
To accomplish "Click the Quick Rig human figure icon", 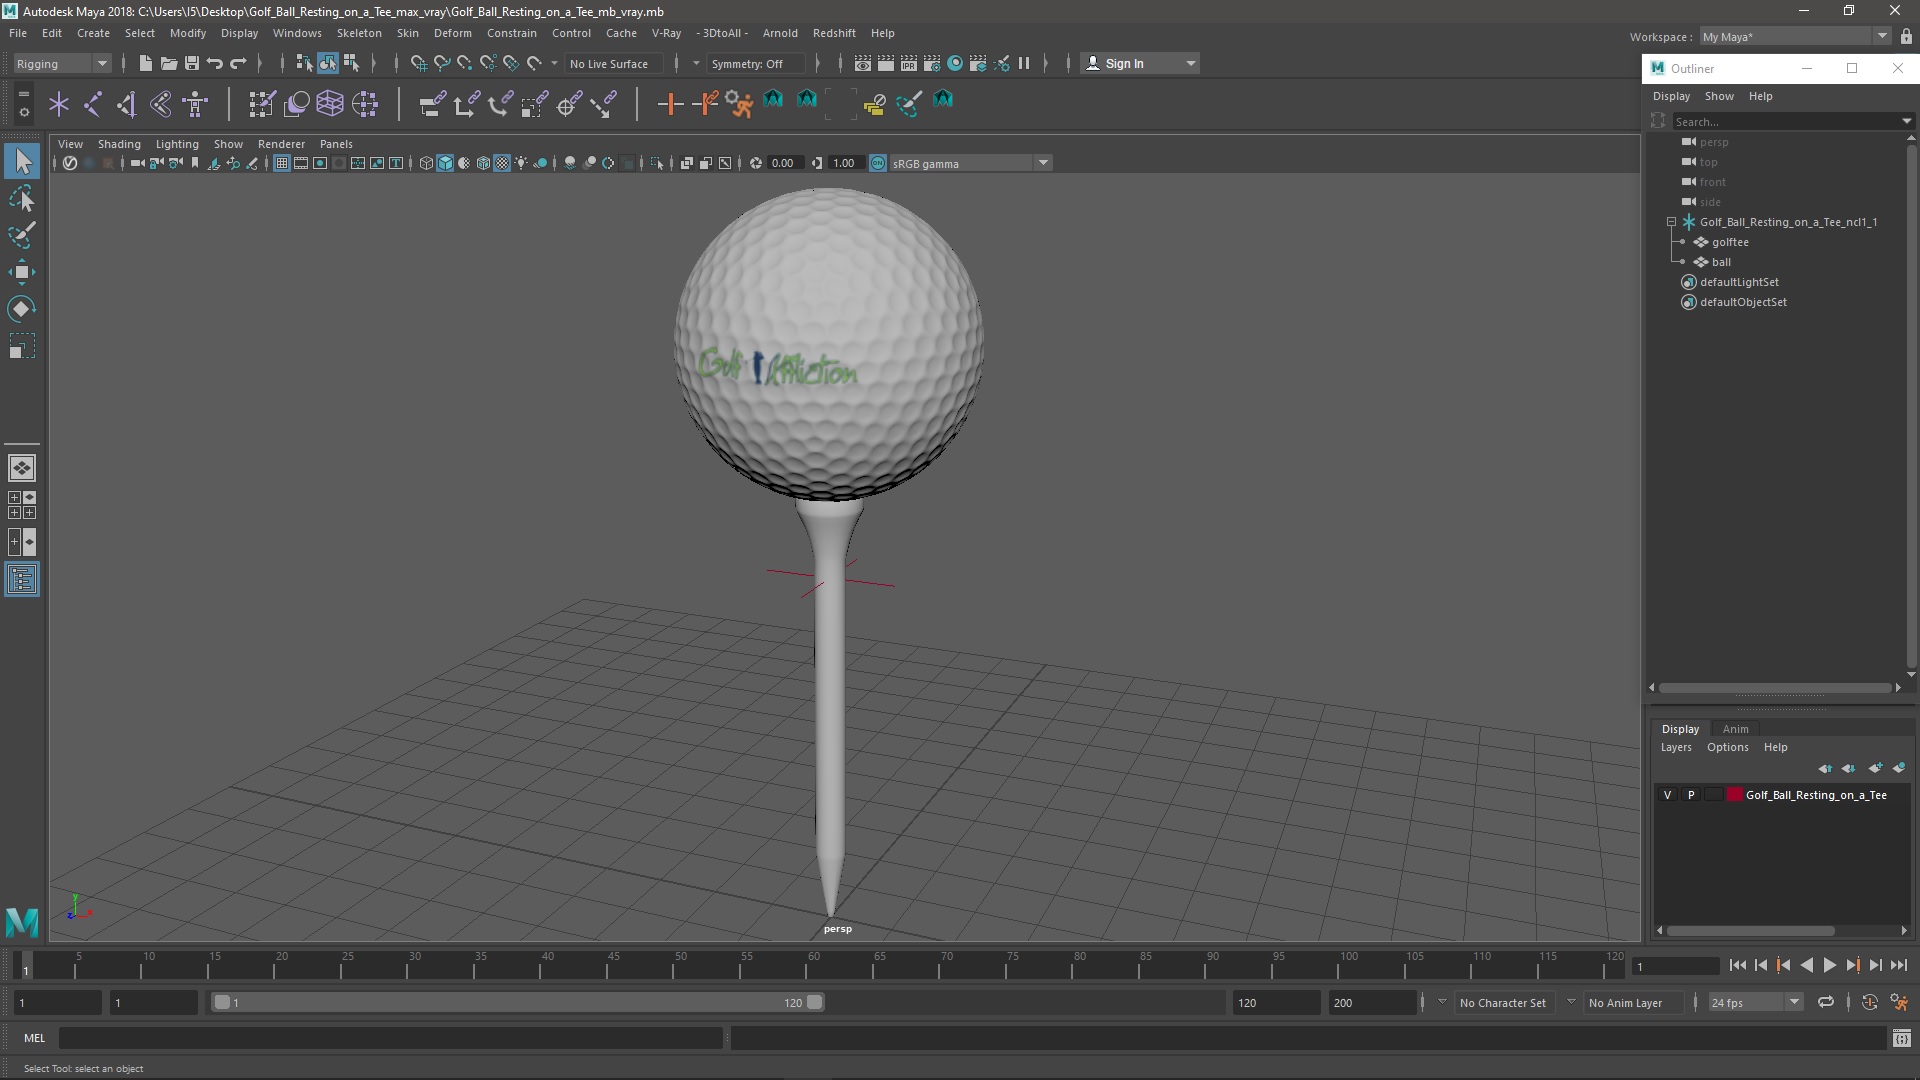I will [x=196, y=104].
